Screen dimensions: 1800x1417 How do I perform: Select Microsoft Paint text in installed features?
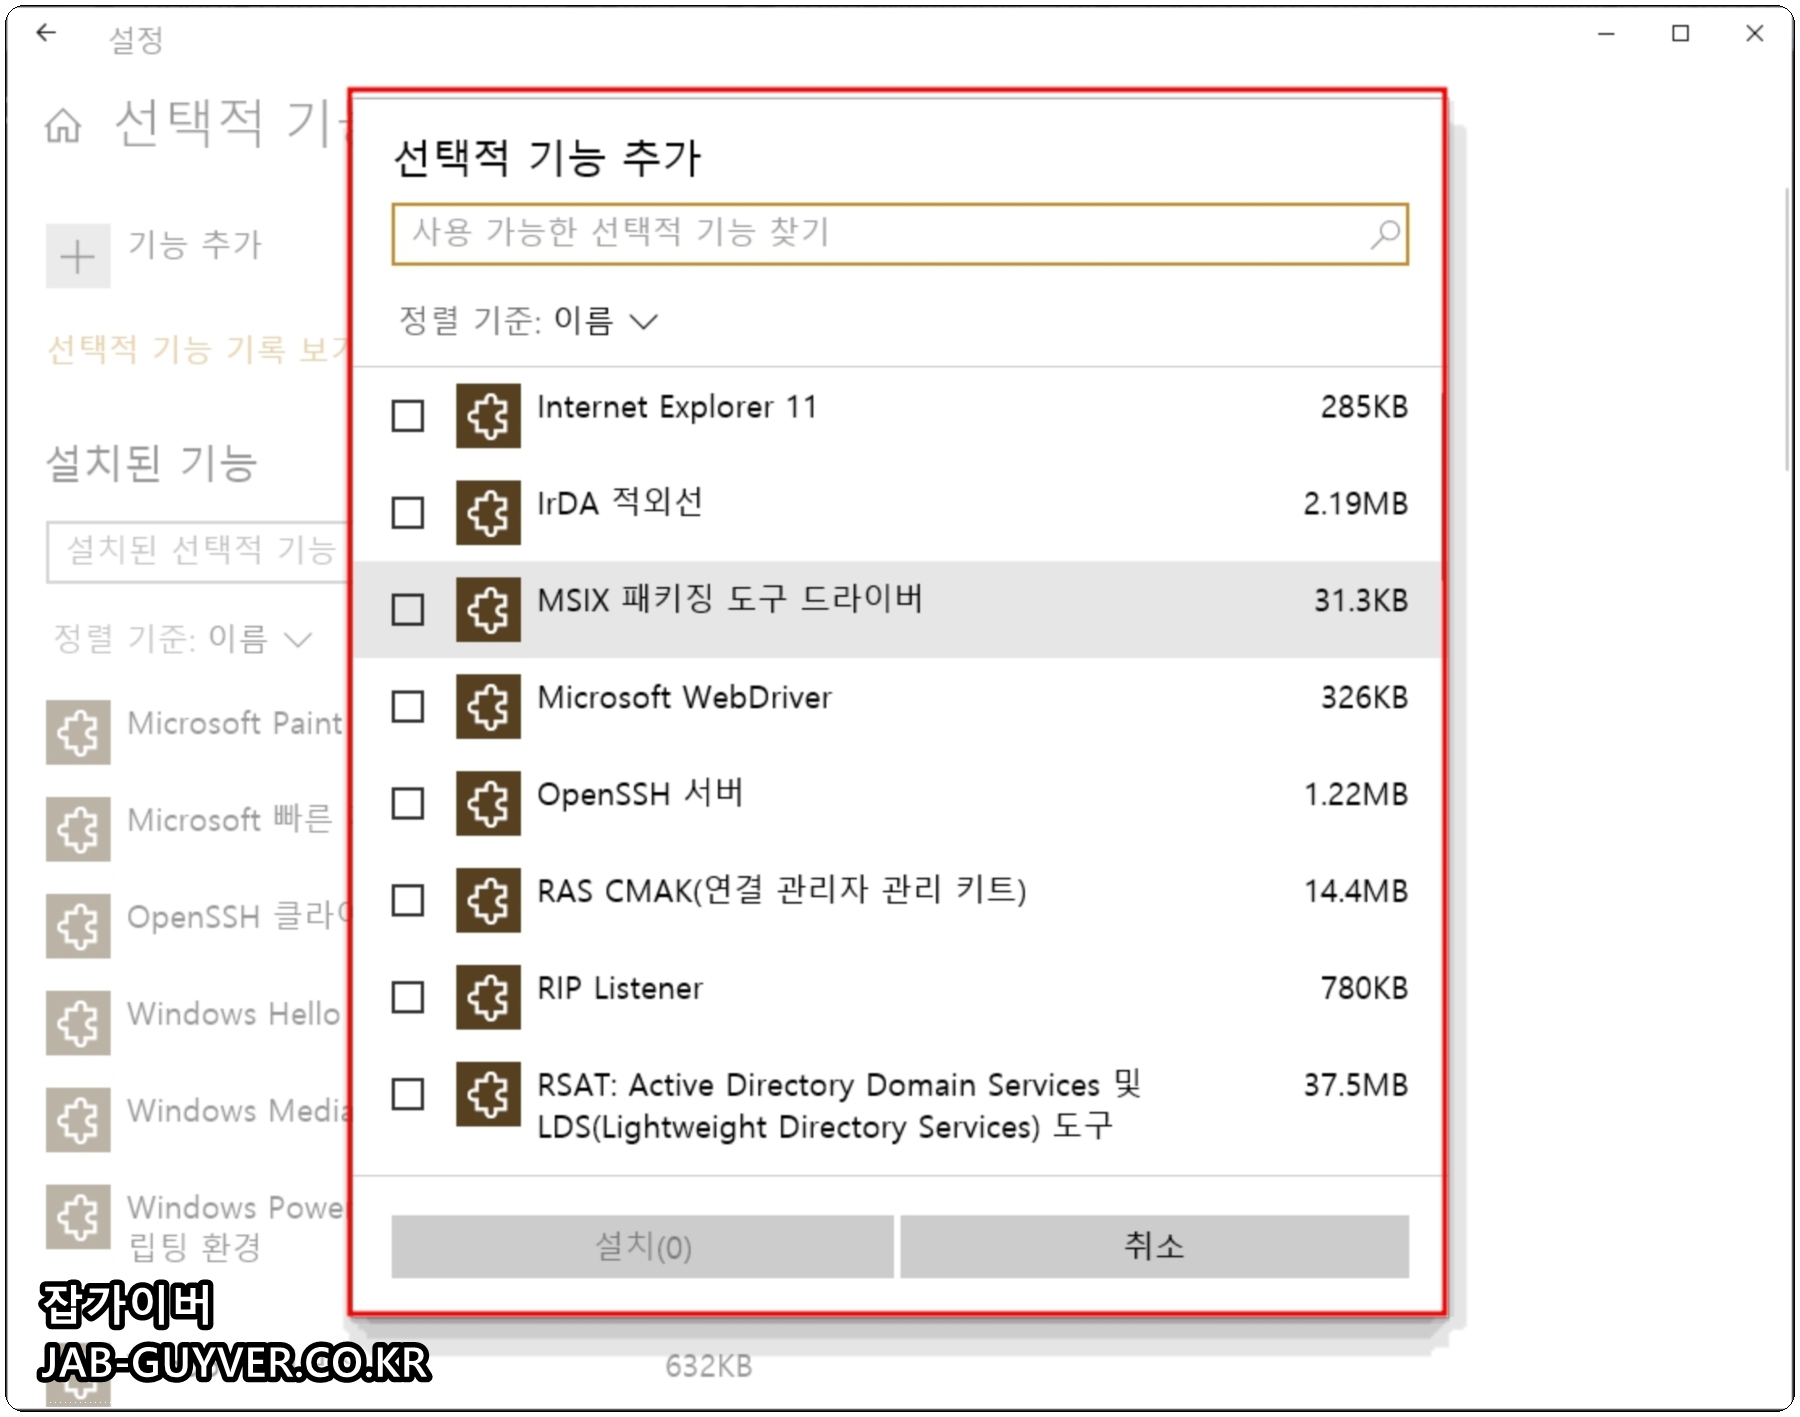click(235, 723)
